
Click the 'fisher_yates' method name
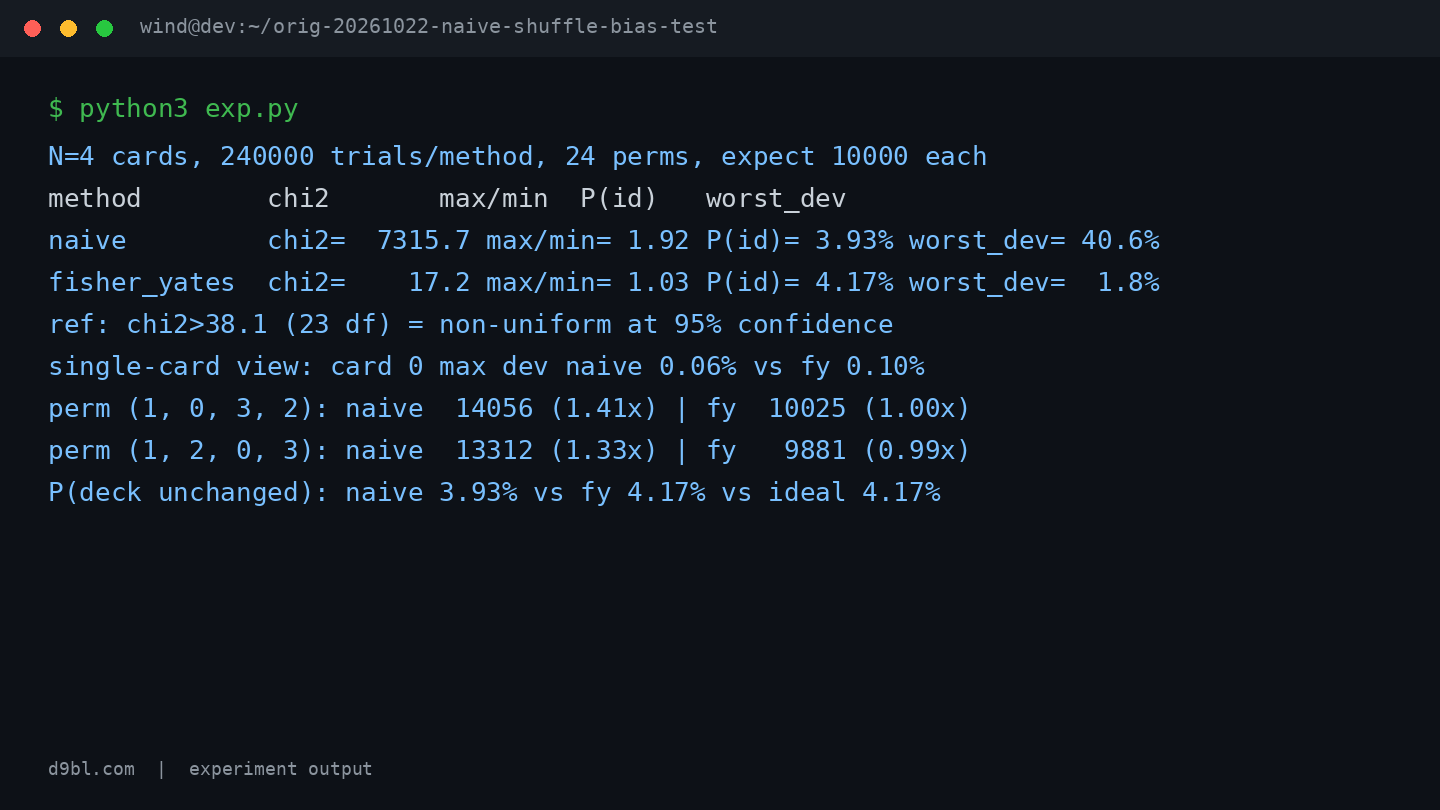click(x=142, y=283)
